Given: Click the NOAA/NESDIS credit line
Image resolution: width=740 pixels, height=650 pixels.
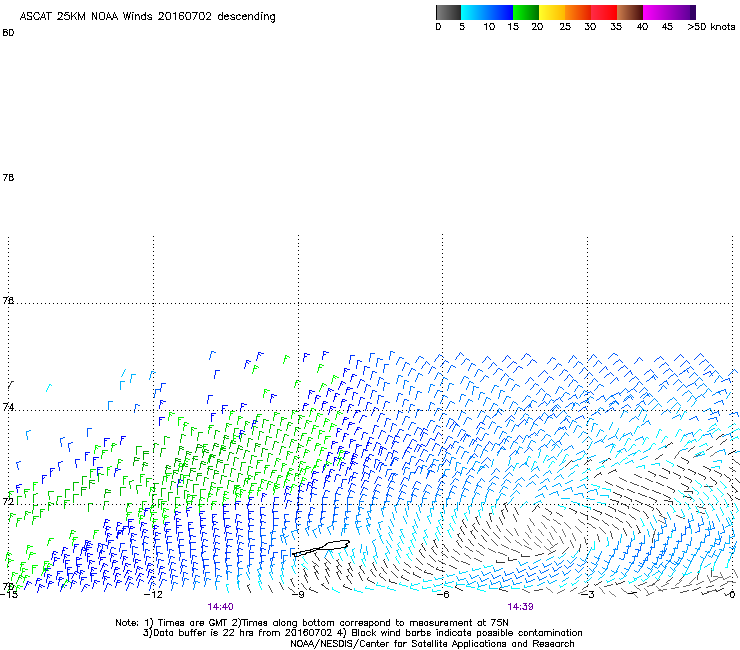Looking at the screenshot, I should pos(432,644).
